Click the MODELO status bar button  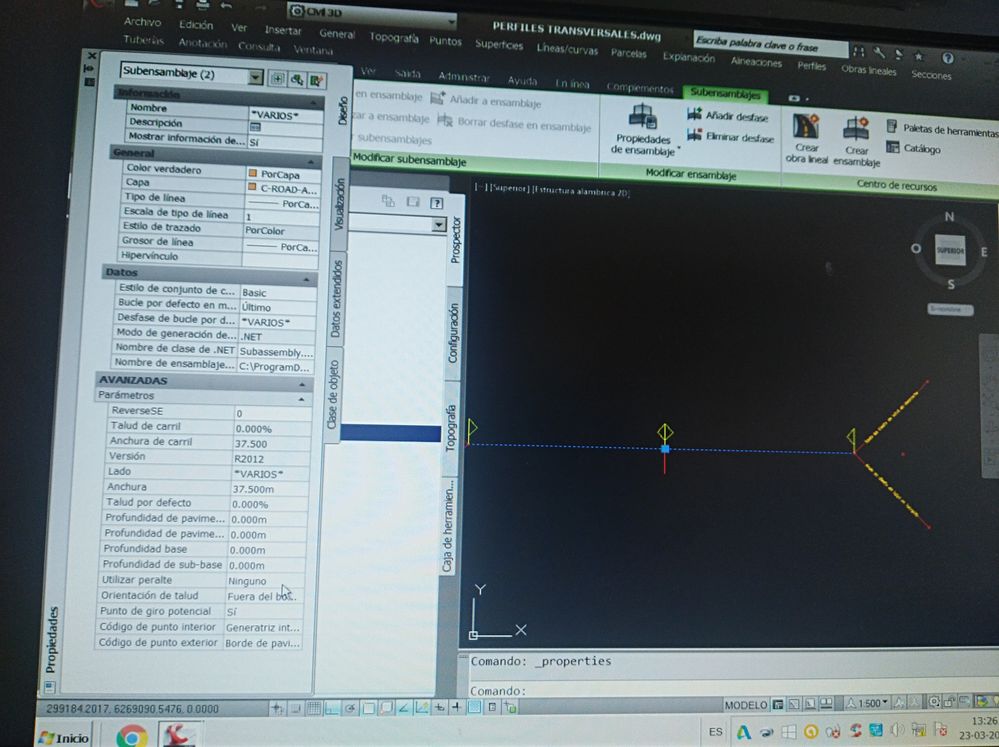click(x=745, y=704)
